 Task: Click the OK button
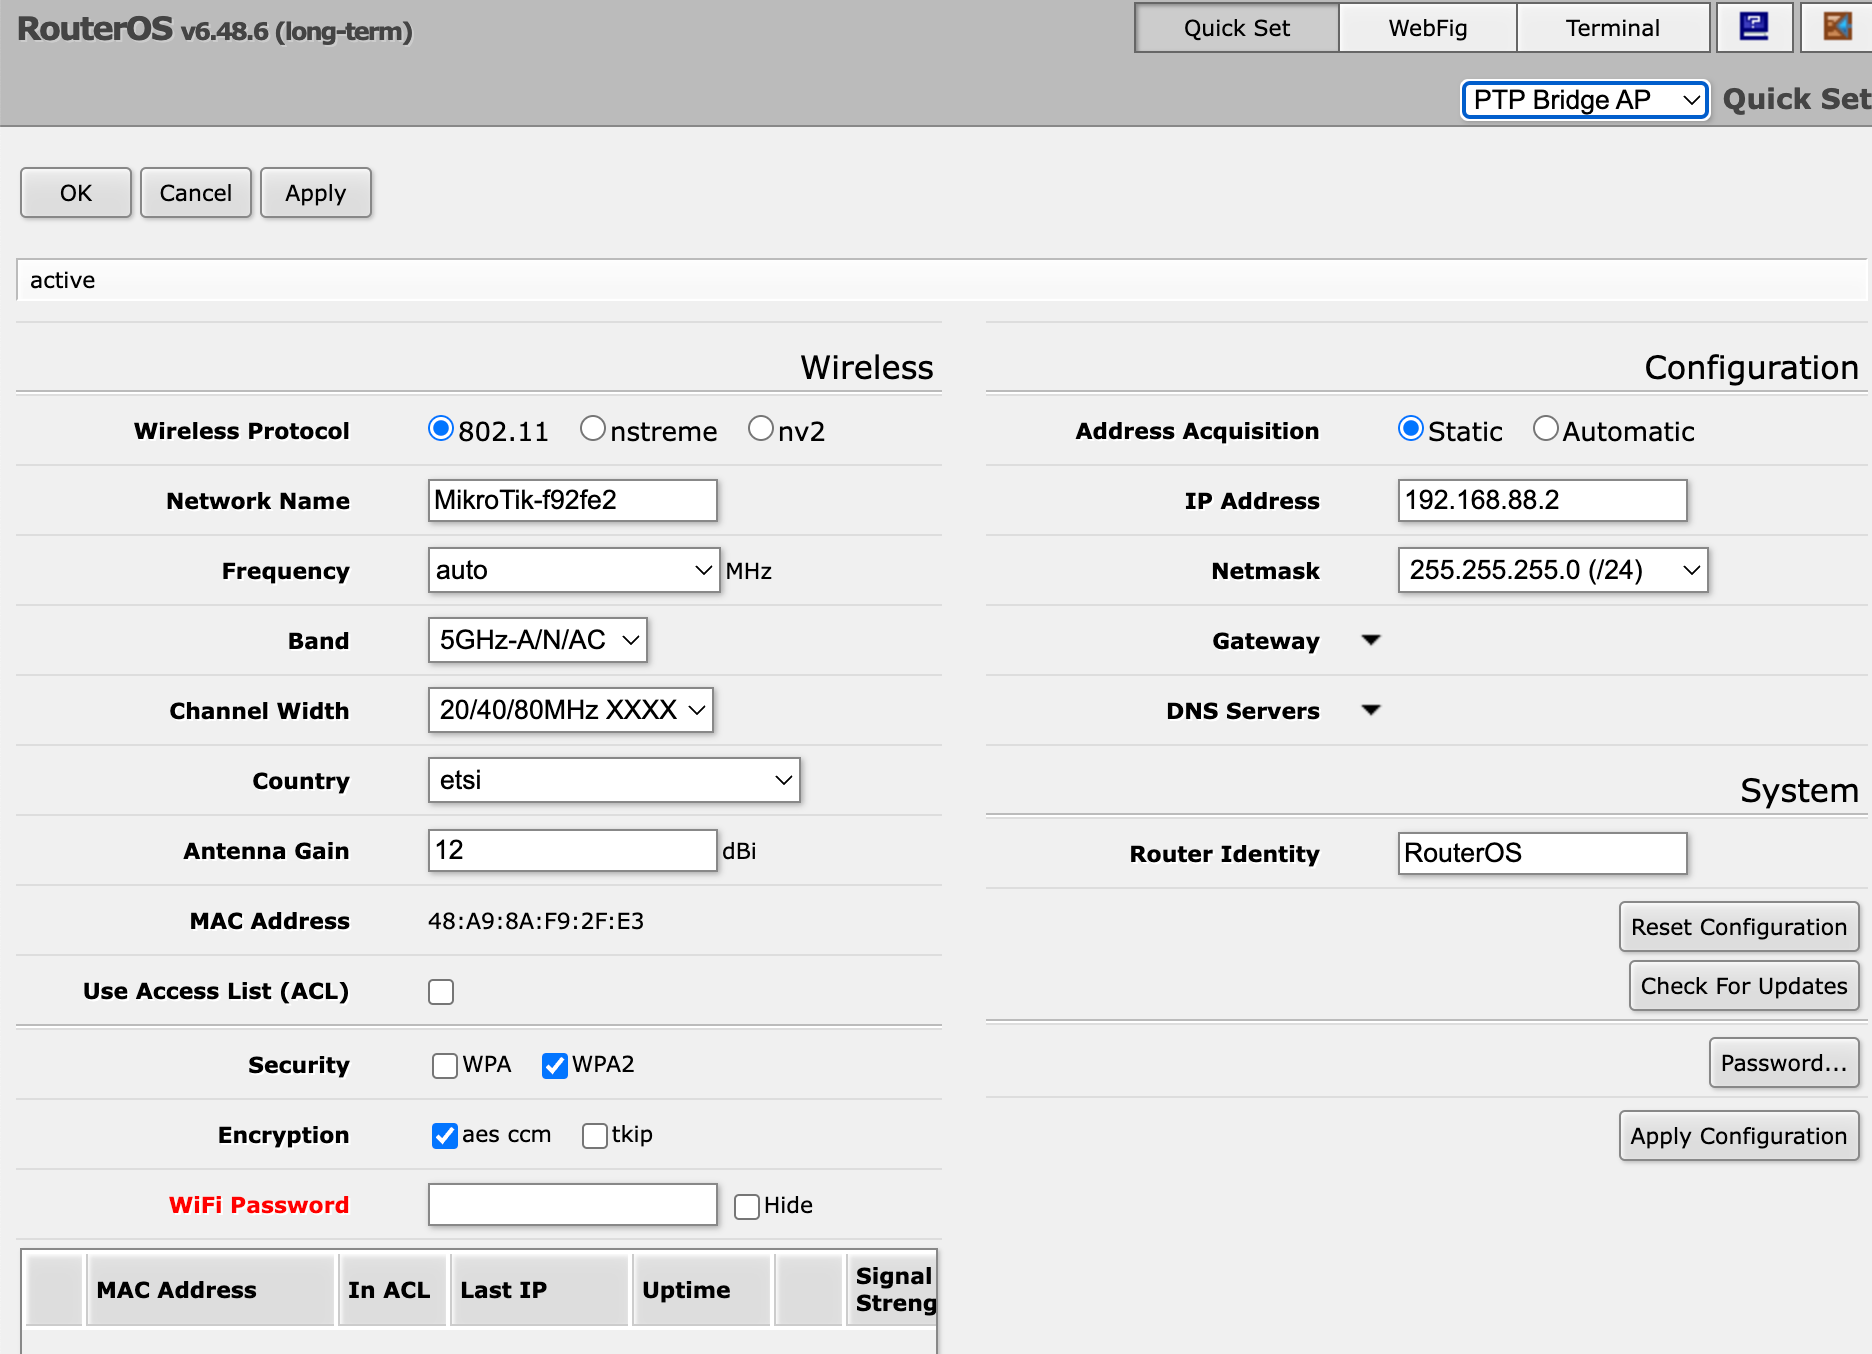tap(76, 193)
